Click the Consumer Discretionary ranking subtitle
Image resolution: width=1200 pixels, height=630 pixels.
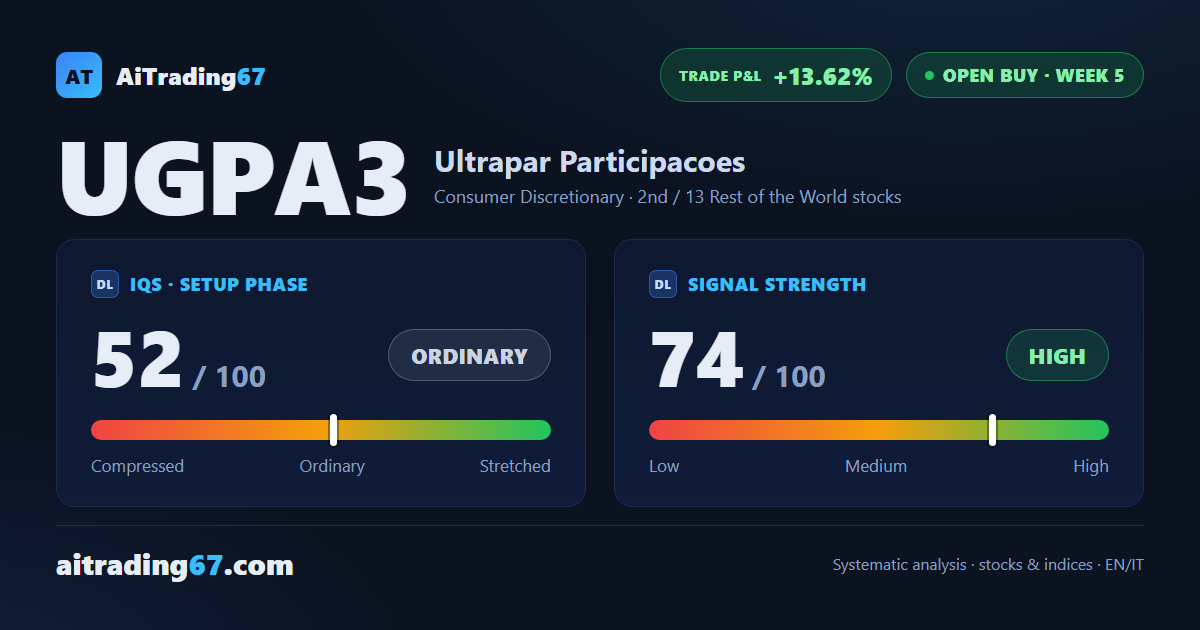[x=667, y=197]
